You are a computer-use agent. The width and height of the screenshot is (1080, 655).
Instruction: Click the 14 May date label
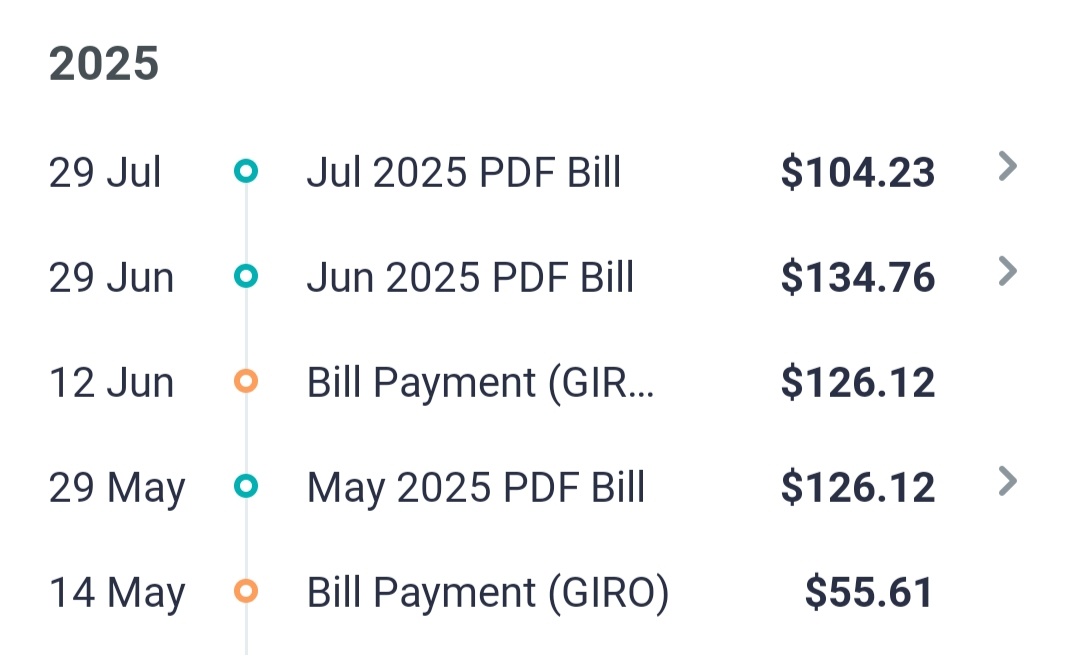(x=117, y=593)
